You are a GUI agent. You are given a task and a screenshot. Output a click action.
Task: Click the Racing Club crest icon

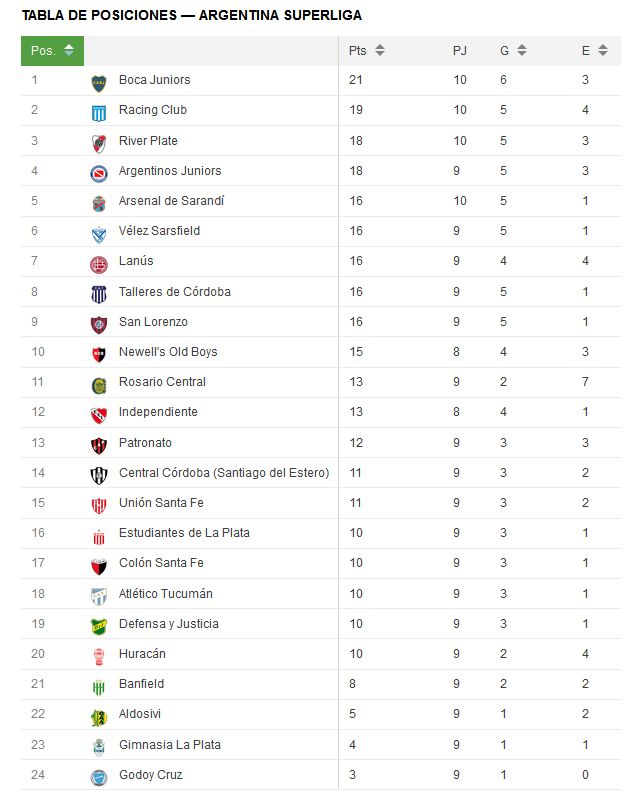pos(99,114)
